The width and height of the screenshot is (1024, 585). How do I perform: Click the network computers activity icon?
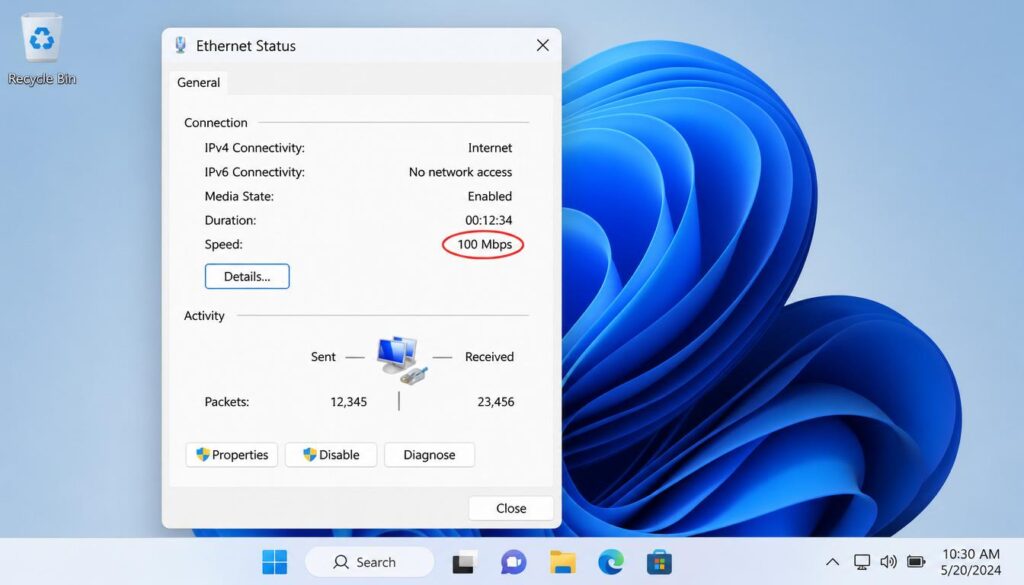pyautogui.click(x=402, y=359)
